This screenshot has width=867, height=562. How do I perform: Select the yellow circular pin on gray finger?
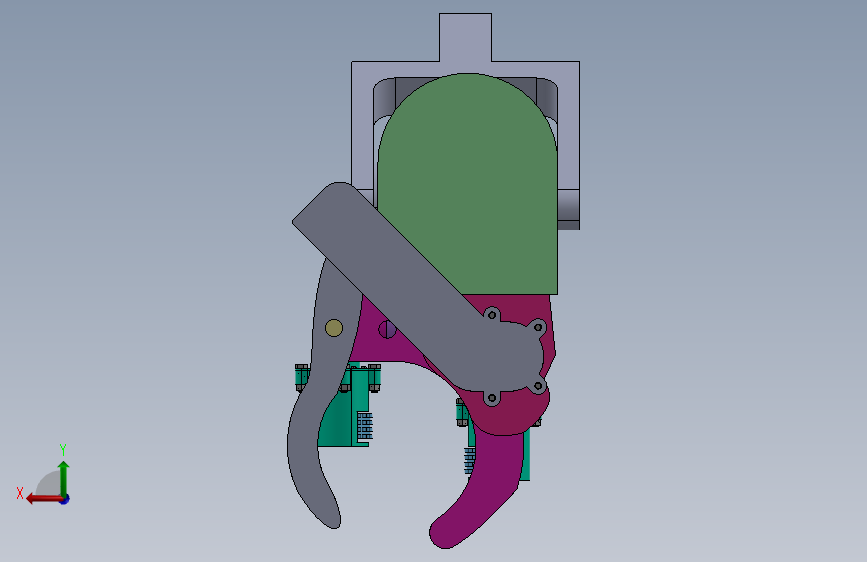click(334, 328)
